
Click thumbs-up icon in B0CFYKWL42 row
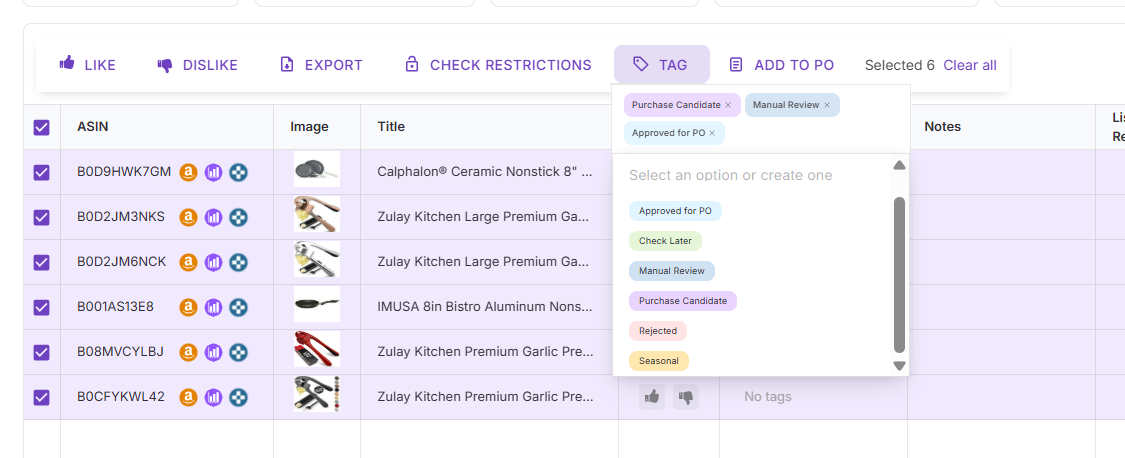pos(651,396)
